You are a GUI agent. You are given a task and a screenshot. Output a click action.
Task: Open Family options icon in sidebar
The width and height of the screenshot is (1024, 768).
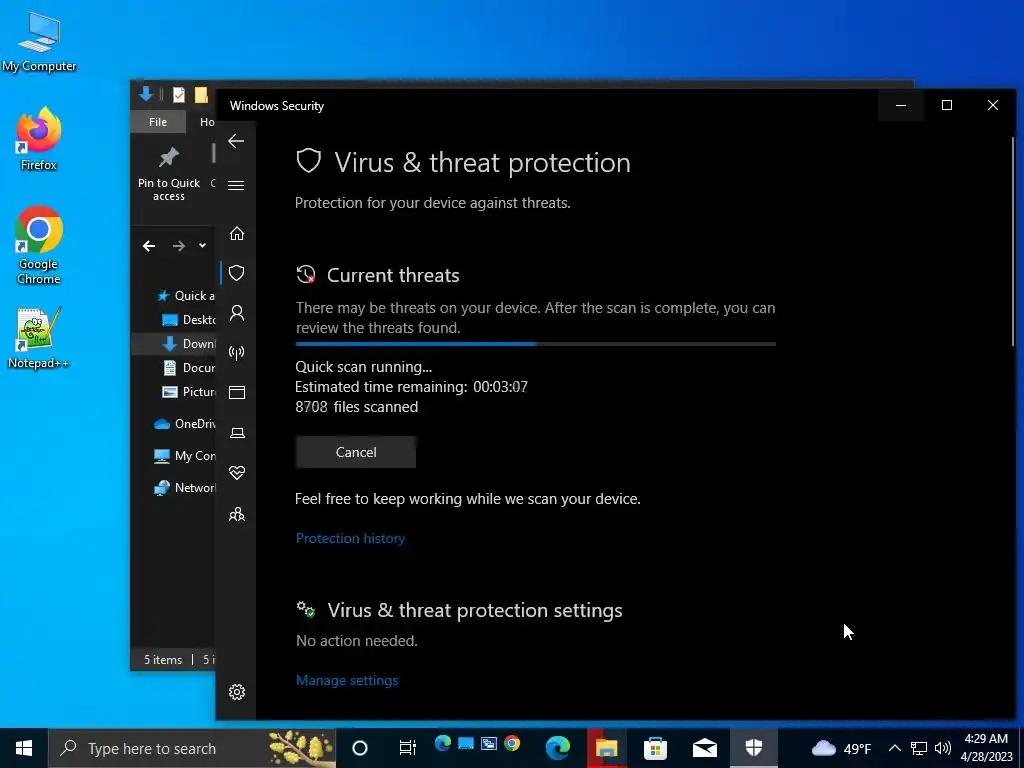point(236,515)
